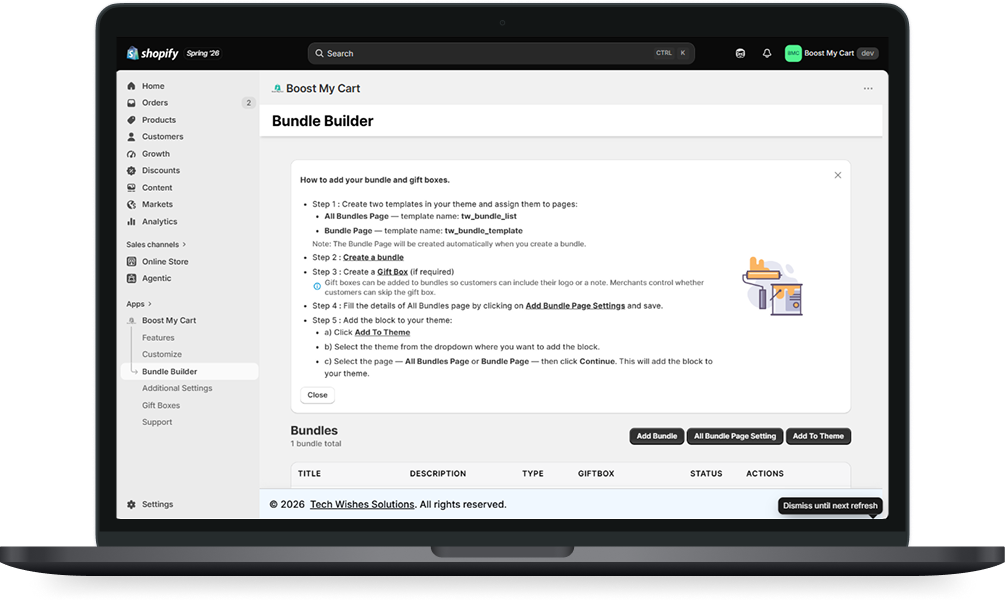Viewport: 1005px width, 603px height.
Task: Click the Spring '26 edition label
Action: point(203,53)
